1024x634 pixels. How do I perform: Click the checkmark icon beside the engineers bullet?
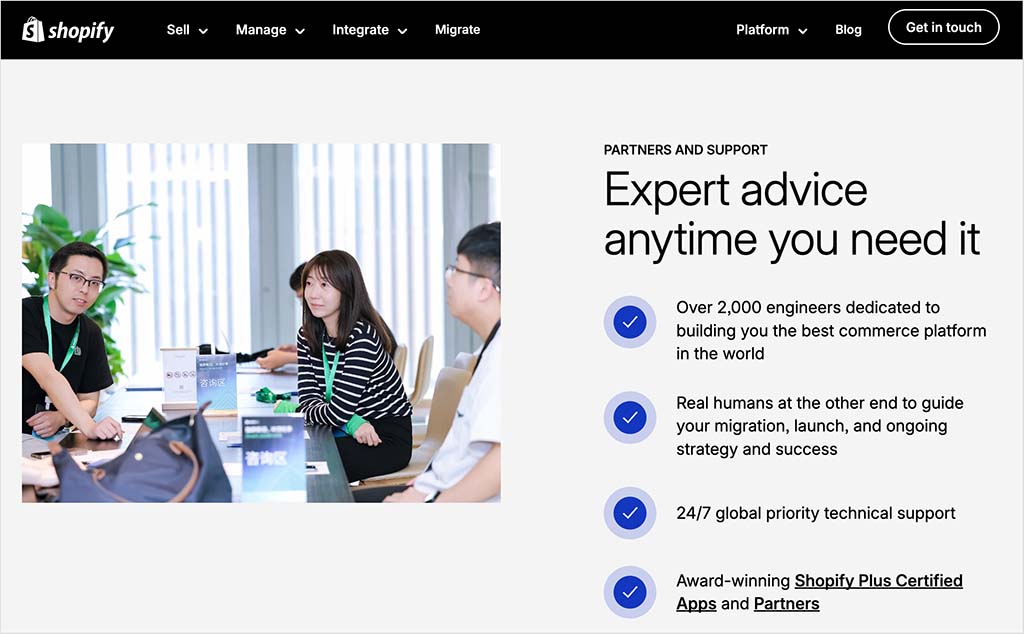point(629,322)
